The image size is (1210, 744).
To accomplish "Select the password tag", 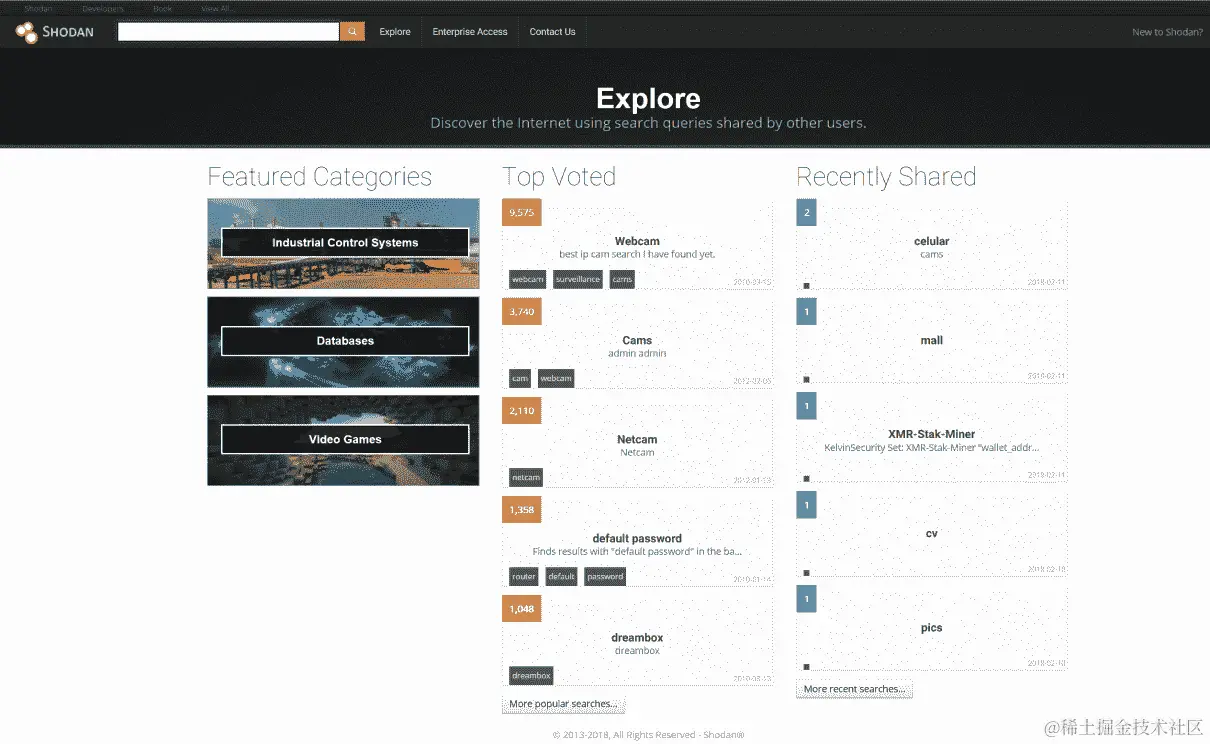I will pyautogui.click(x=605, y=576).
